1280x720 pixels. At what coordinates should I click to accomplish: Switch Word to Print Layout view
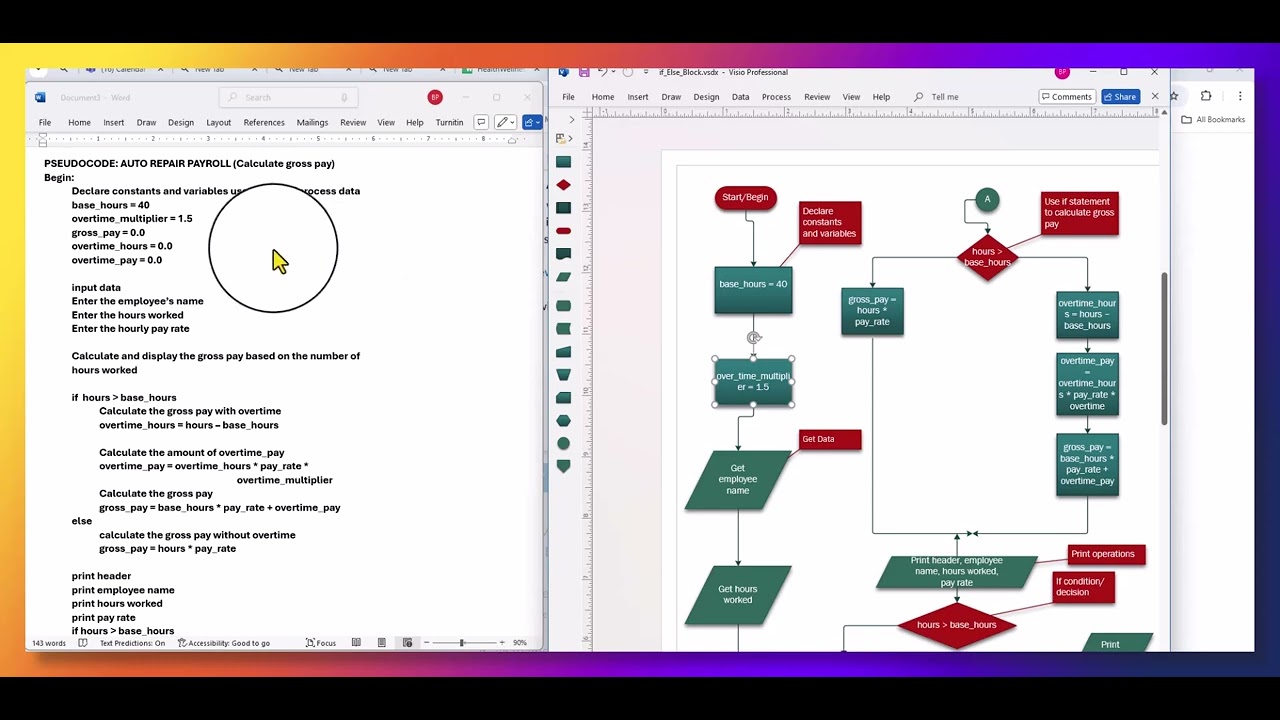381,643
